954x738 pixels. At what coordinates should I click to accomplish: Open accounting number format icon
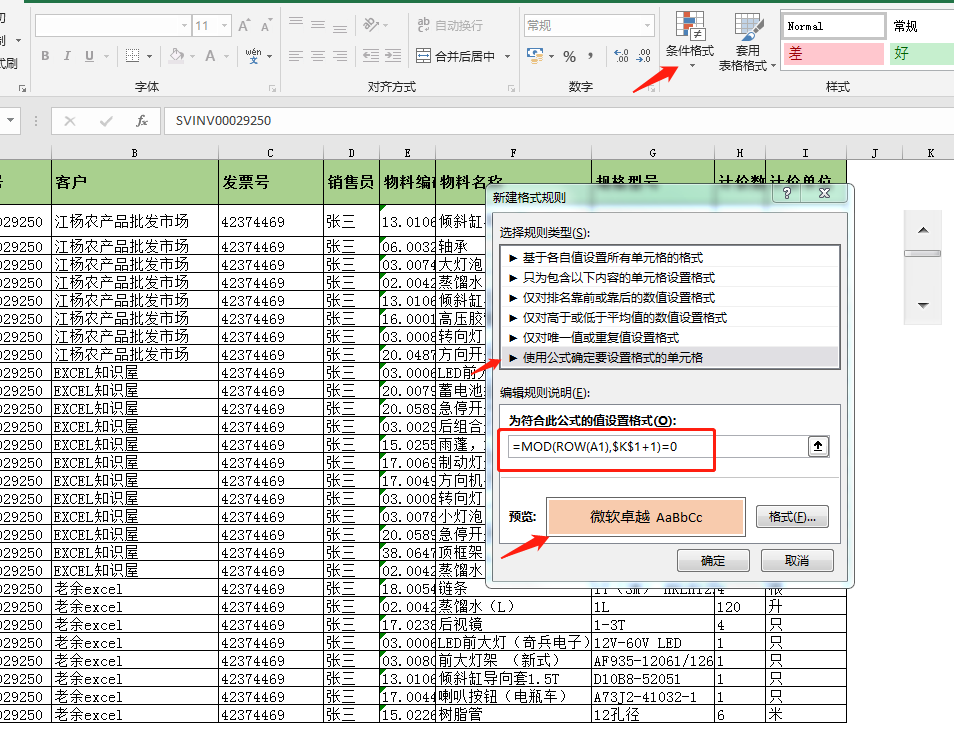pyautogui.click(x=535, y=56)
